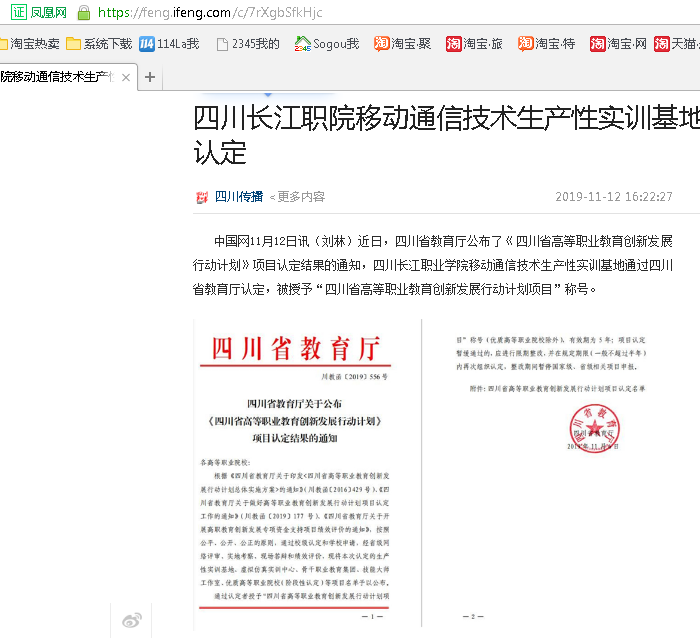Viewport: 700px width, 638px height.
Task: Open the 淘宝·旅 bookmark
Action: 474,44
